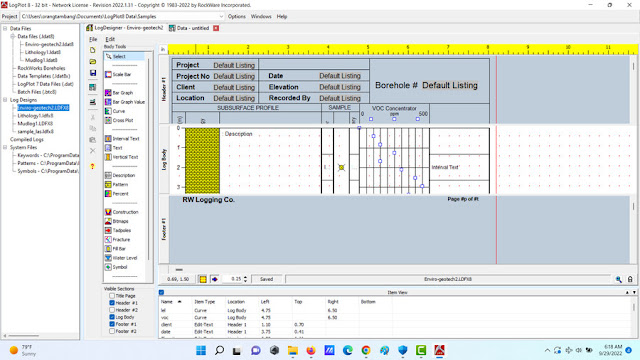Image resolution: width=640 pixels, height=360 pixels.
Task: Click the New design icon
Action: [93, 50]
